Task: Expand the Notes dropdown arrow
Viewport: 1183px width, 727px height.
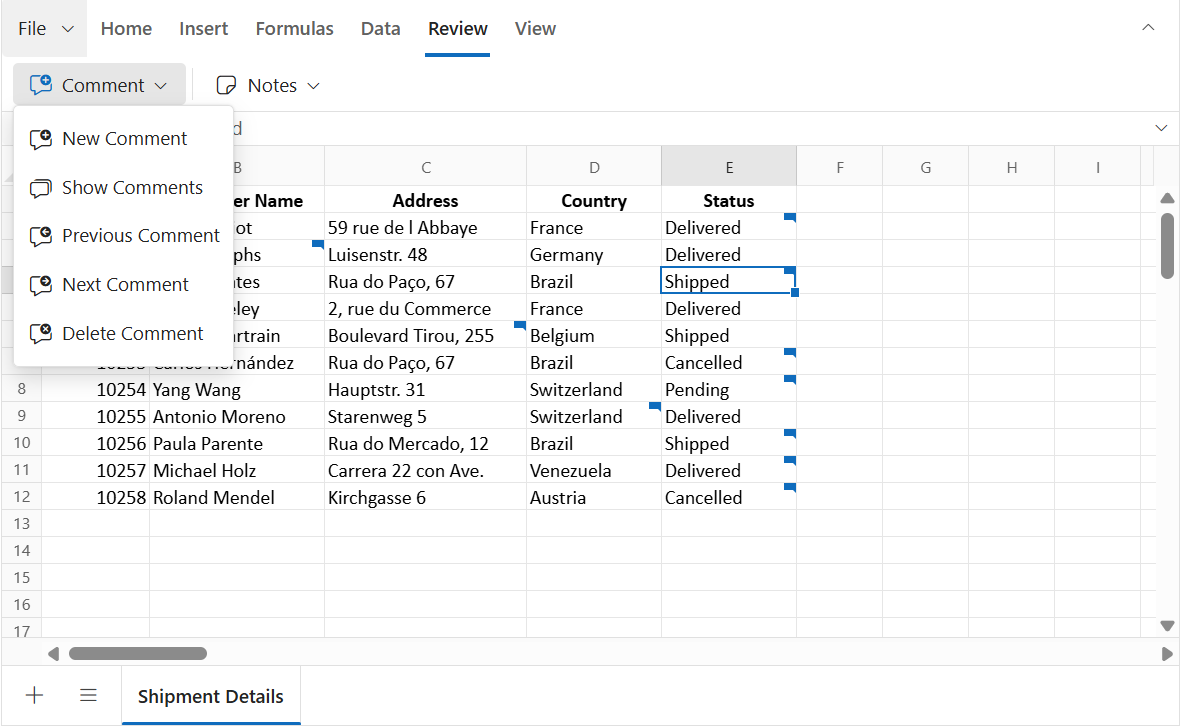Action: point(314,86)
